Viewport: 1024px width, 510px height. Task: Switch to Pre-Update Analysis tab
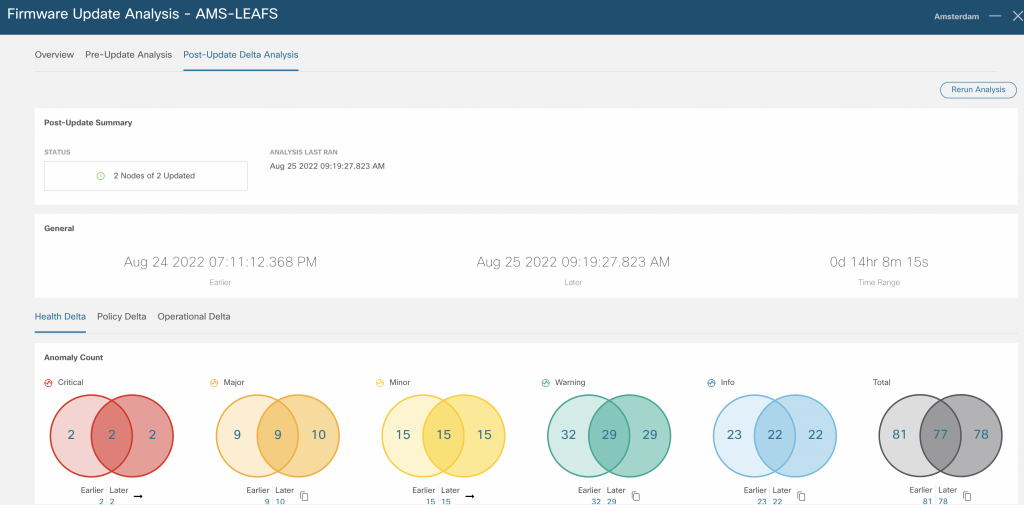(128, 55)
